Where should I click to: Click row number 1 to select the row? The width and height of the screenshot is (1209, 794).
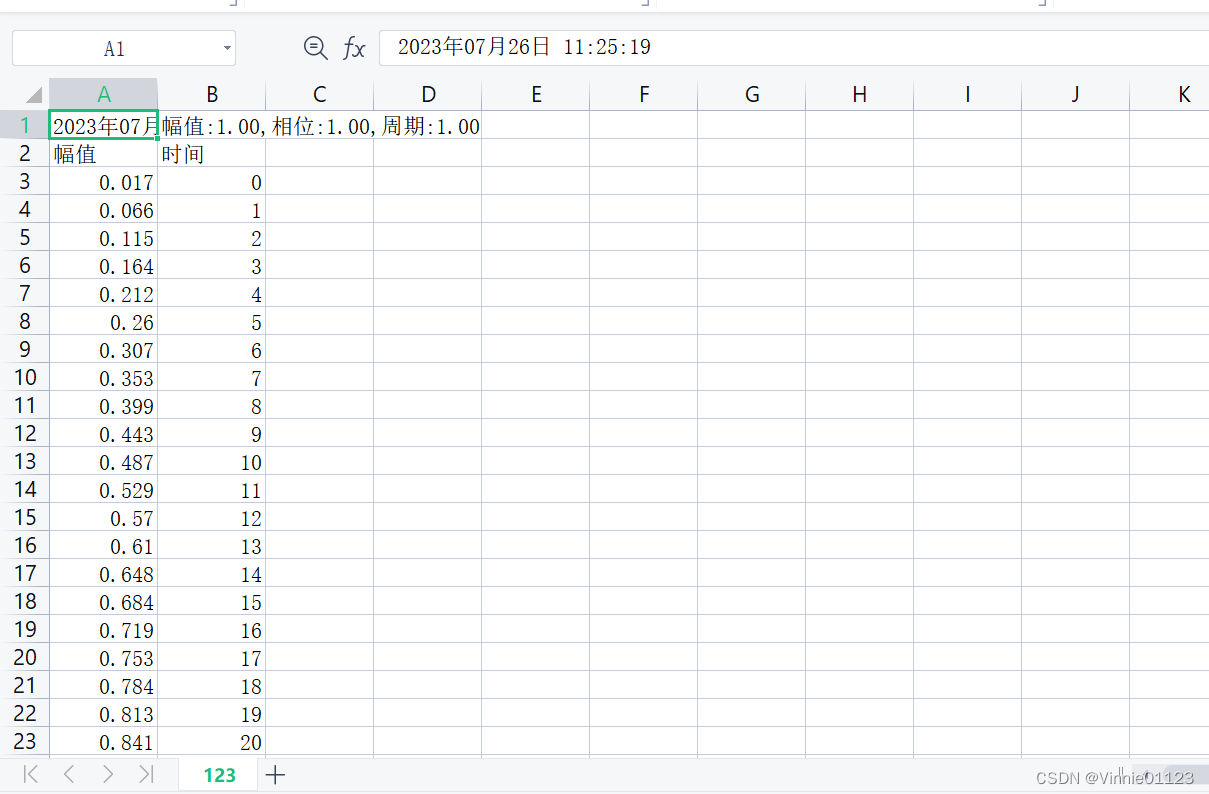[25, 125]
